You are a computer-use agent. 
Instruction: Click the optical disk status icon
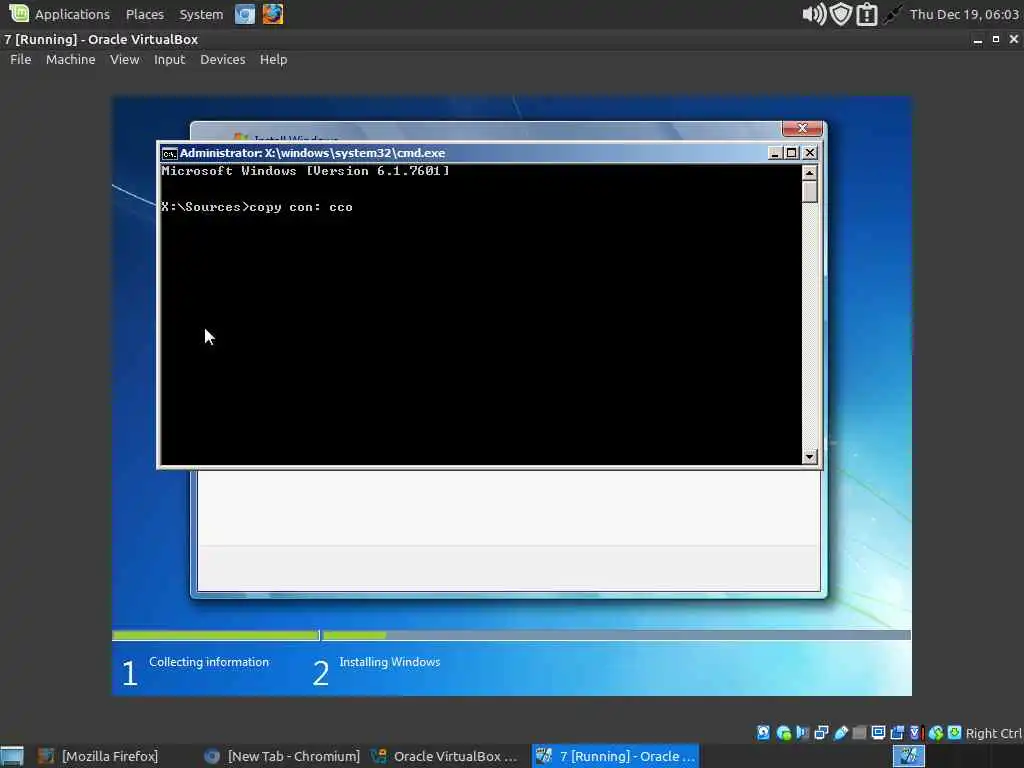pos(784,733)
